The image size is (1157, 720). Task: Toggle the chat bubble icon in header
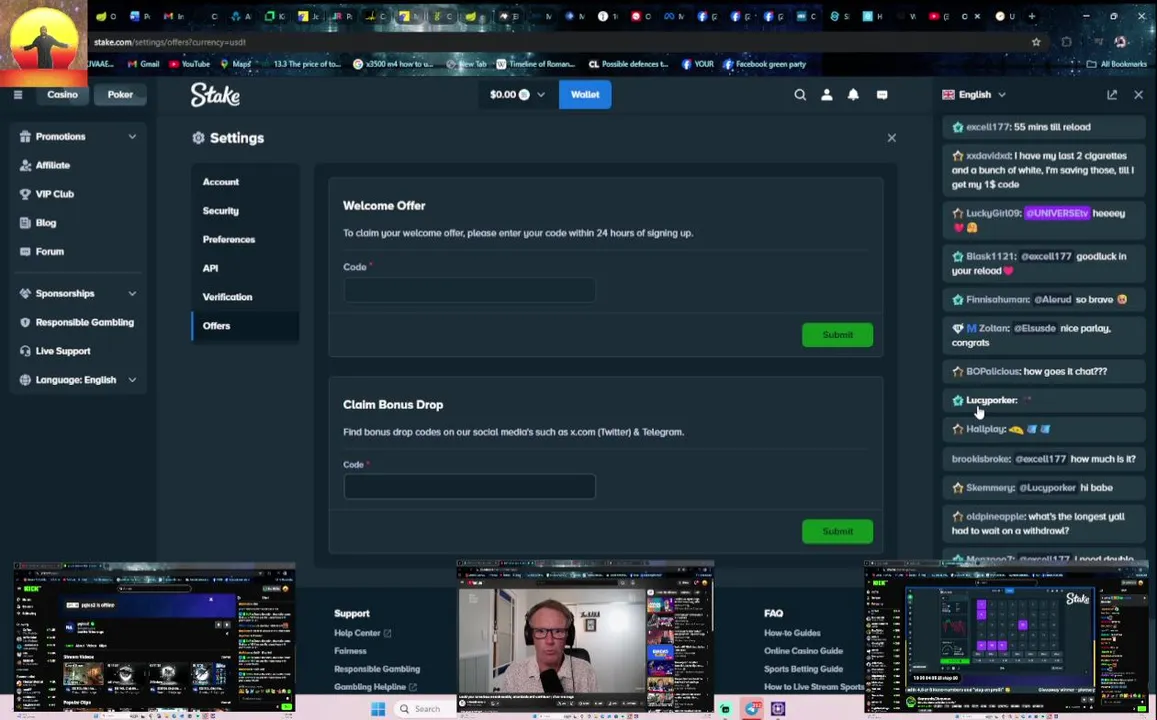[882, 94]
